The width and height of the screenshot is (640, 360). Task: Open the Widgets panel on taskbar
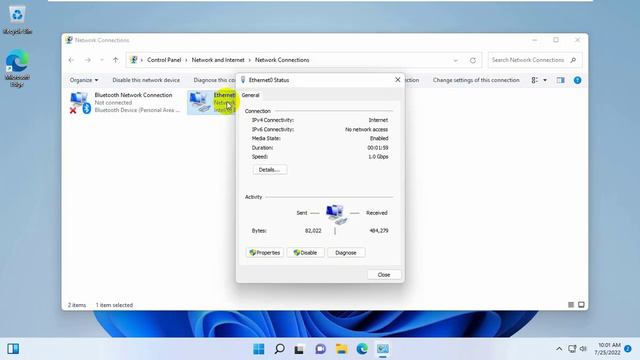pos(13,349)
